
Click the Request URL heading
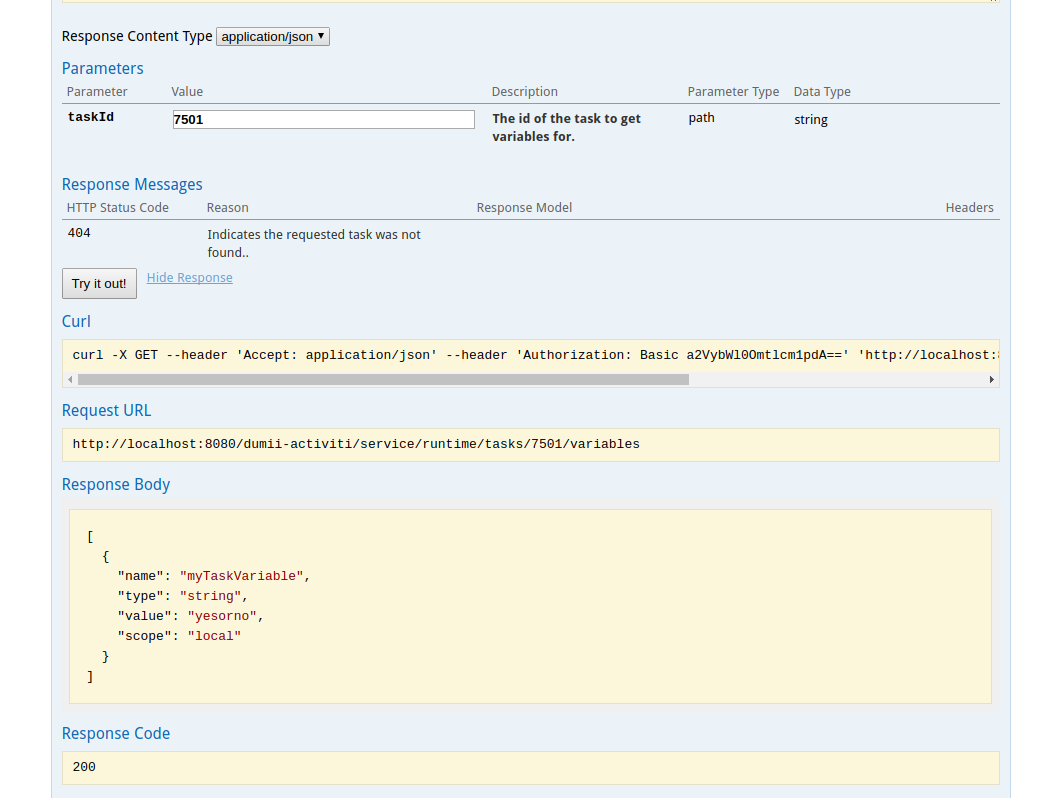tap(107, 410)
